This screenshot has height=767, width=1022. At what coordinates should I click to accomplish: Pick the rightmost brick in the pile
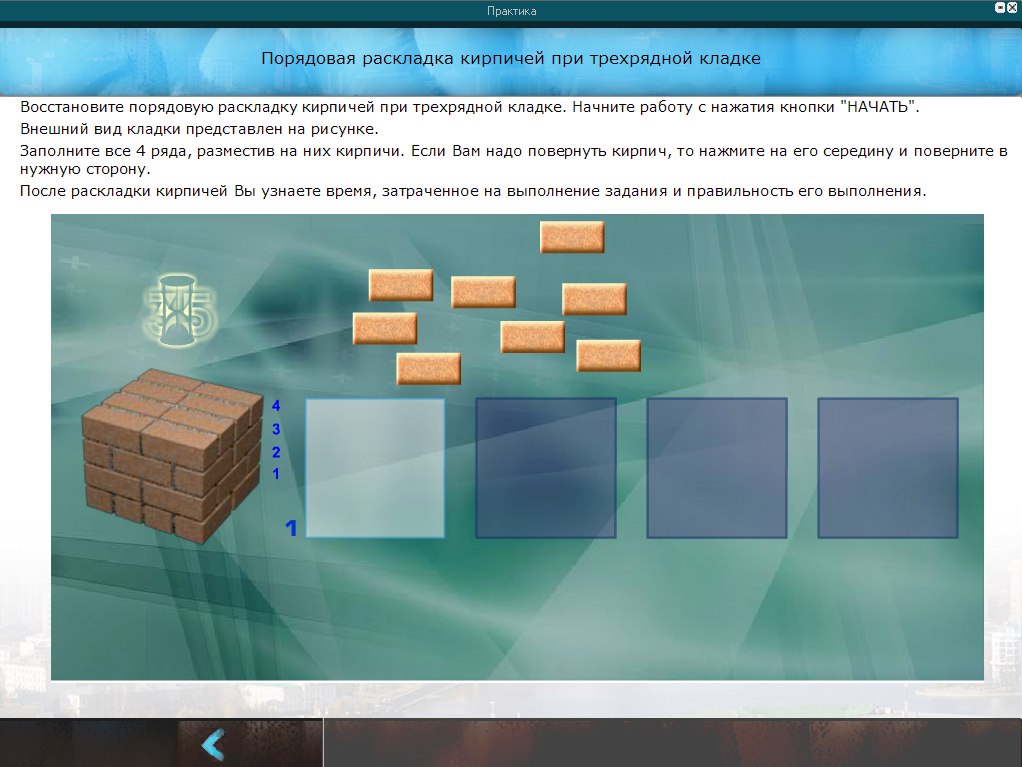(608, 356)
